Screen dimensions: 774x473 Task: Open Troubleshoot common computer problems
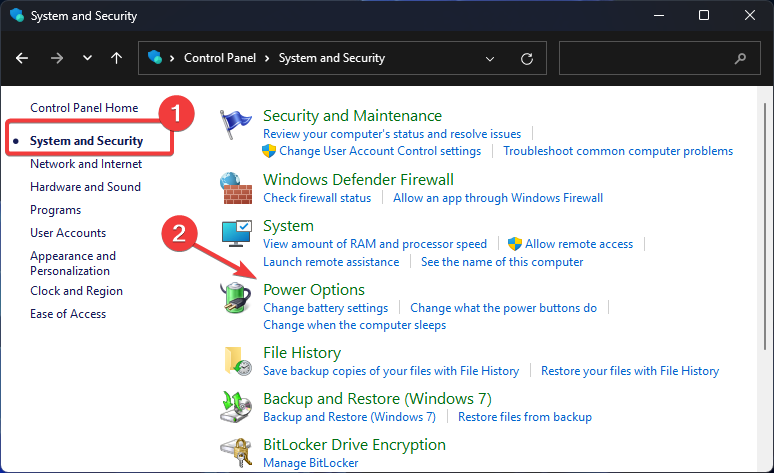[x=618, y=151]
